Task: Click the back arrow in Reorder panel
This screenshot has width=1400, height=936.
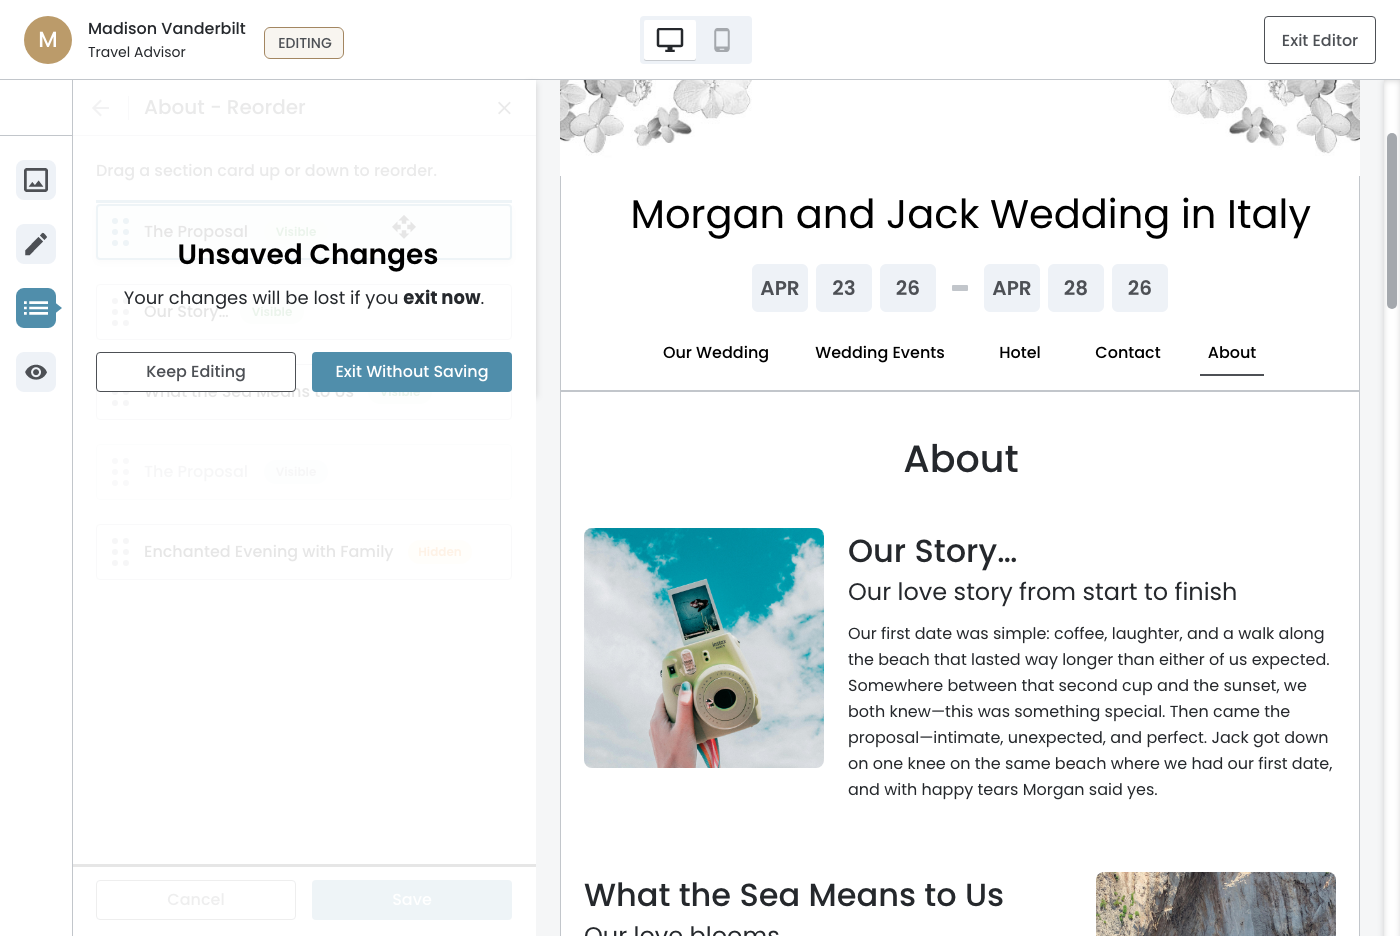Action: coord(101,108)
